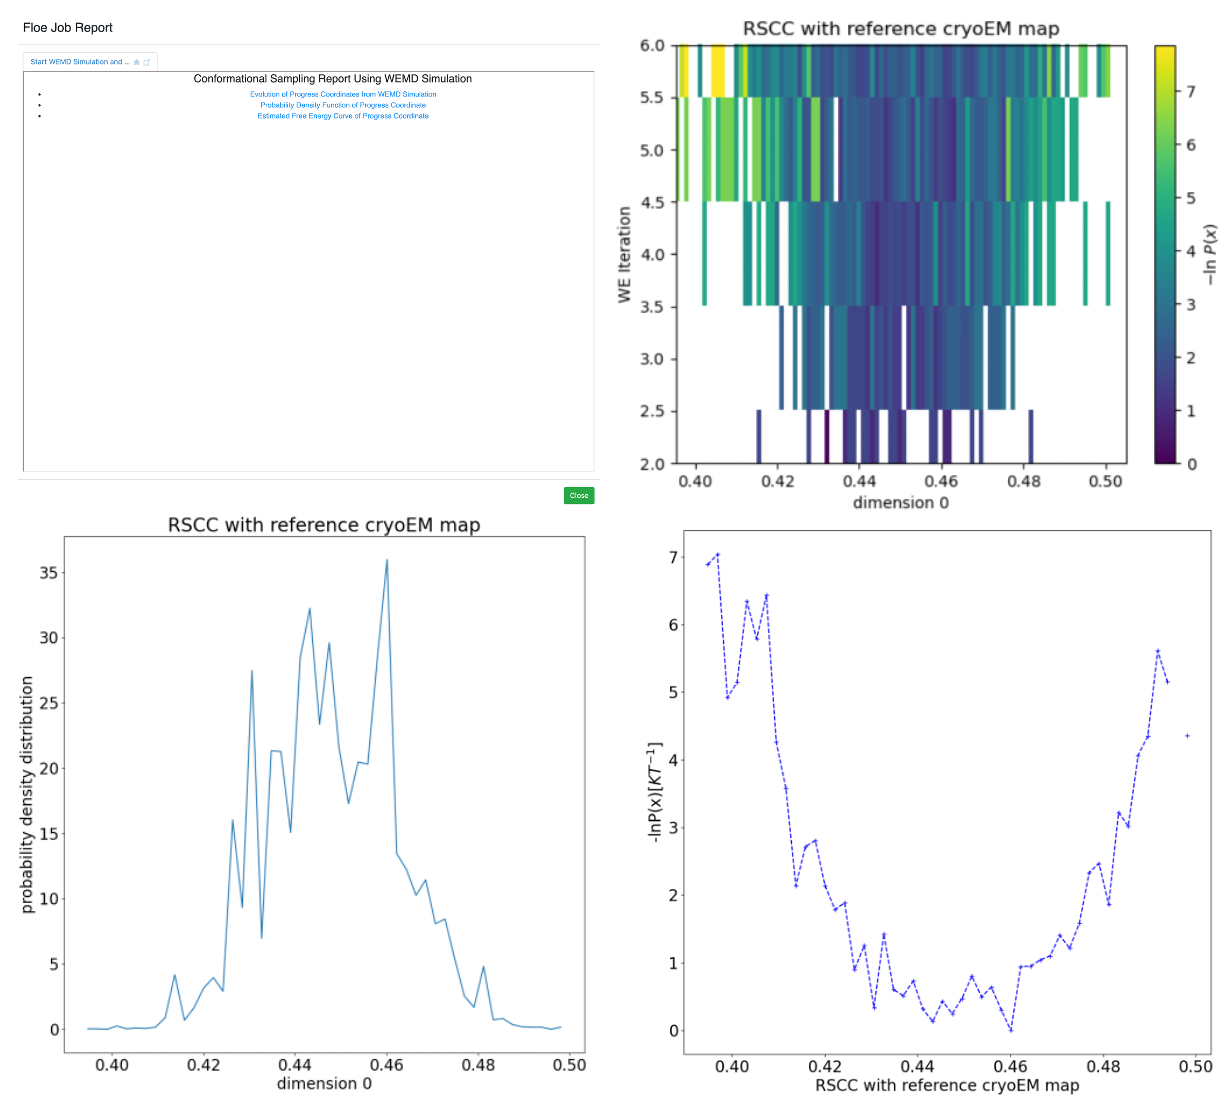
Task: Click the WE Iteration y-axis label
Action: coord(625,254)
